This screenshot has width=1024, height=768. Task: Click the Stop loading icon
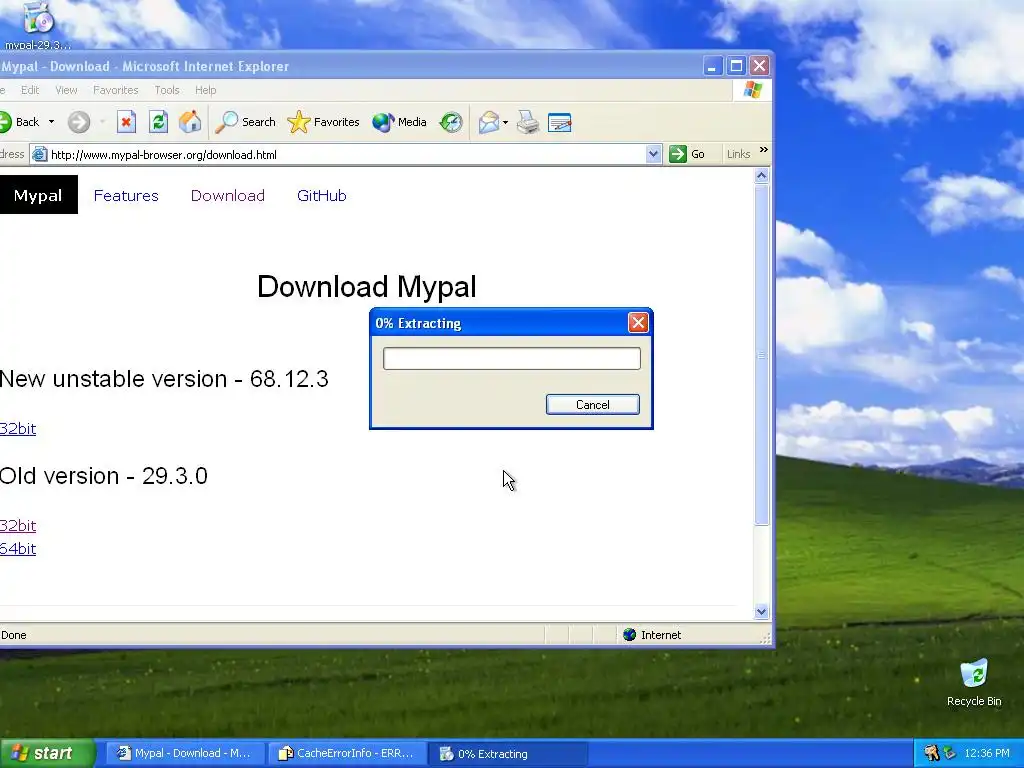[126, 122]
